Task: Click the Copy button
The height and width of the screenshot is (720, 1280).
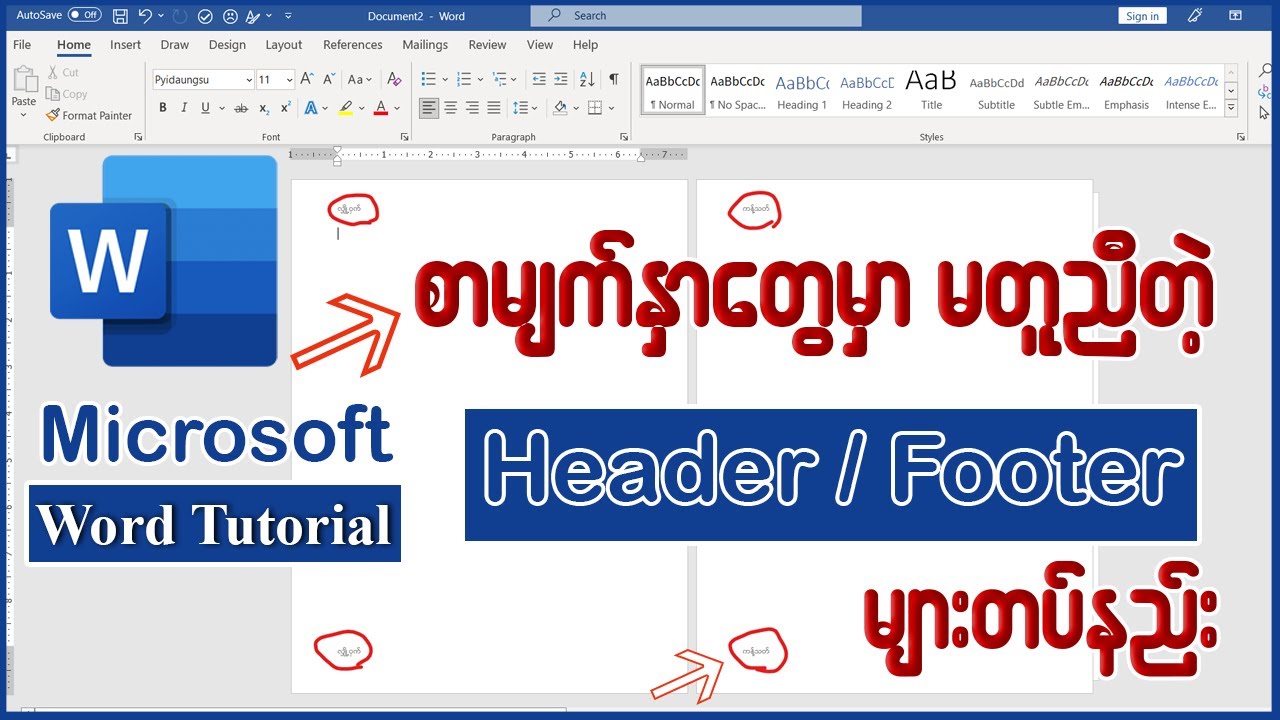Action: 67,94
